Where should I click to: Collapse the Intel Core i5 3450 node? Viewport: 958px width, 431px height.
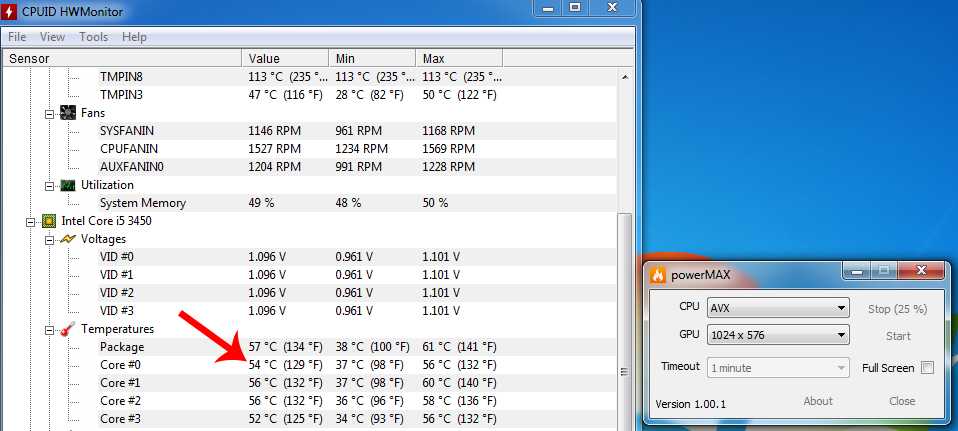[x=31, y=221]
